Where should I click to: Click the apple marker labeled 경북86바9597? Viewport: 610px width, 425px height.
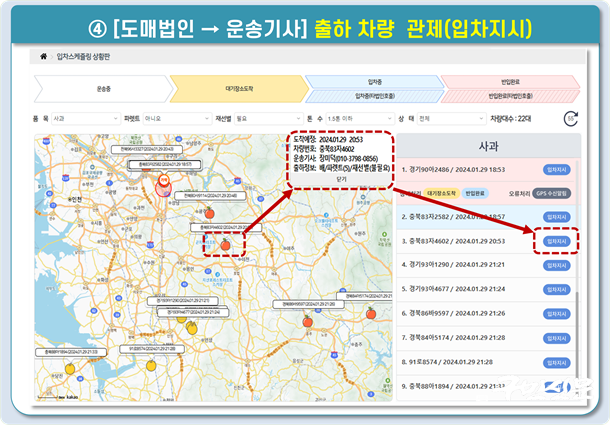[x=307, y=321]
